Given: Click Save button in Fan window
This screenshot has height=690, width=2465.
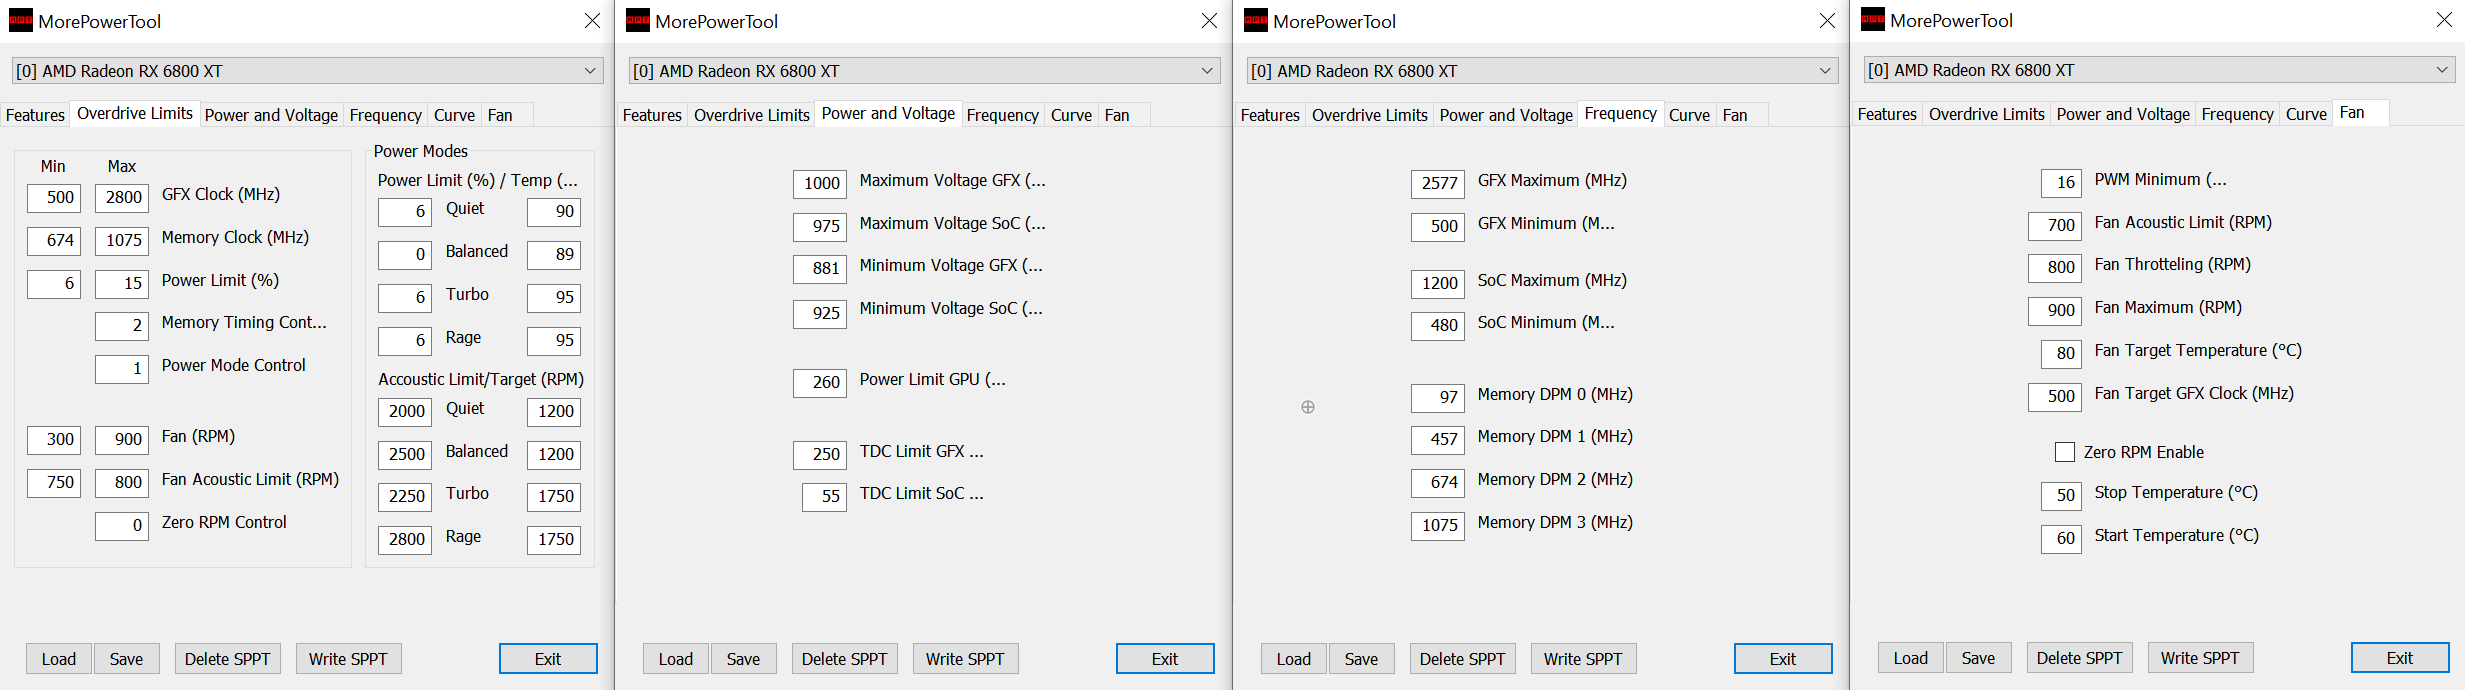Looking at the screenshot, I should pyautogui.click(x=1978, y=658).
